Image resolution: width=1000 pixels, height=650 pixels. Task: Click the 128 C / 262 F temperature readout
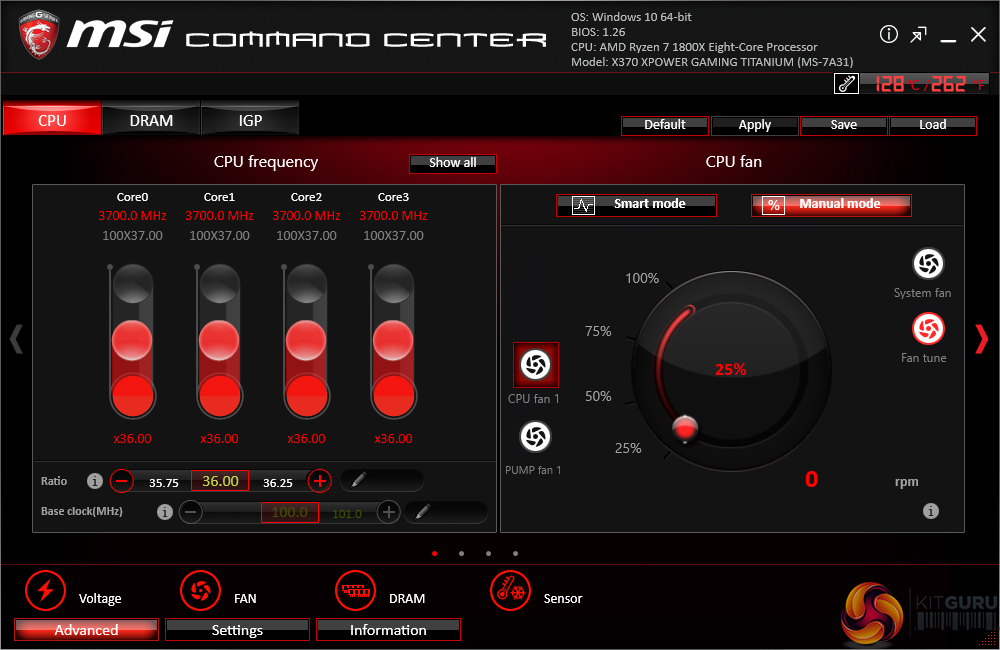pos(923,84)
